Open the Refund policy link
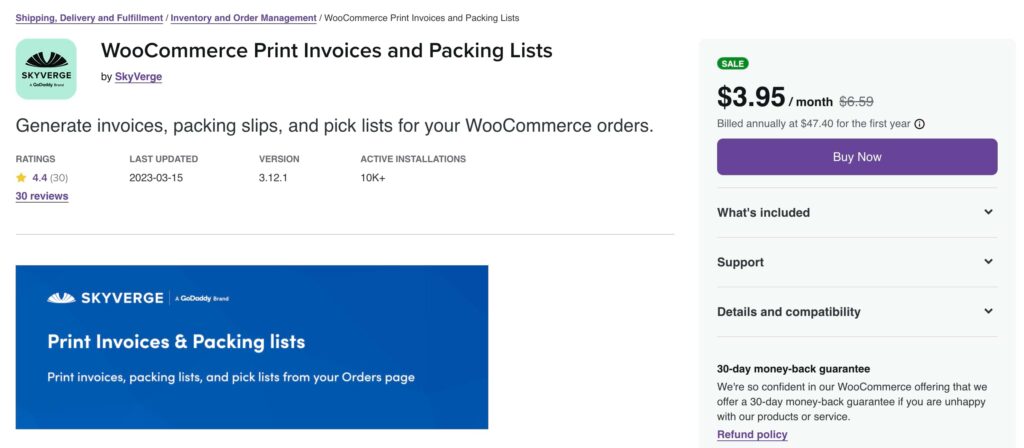 752,434
